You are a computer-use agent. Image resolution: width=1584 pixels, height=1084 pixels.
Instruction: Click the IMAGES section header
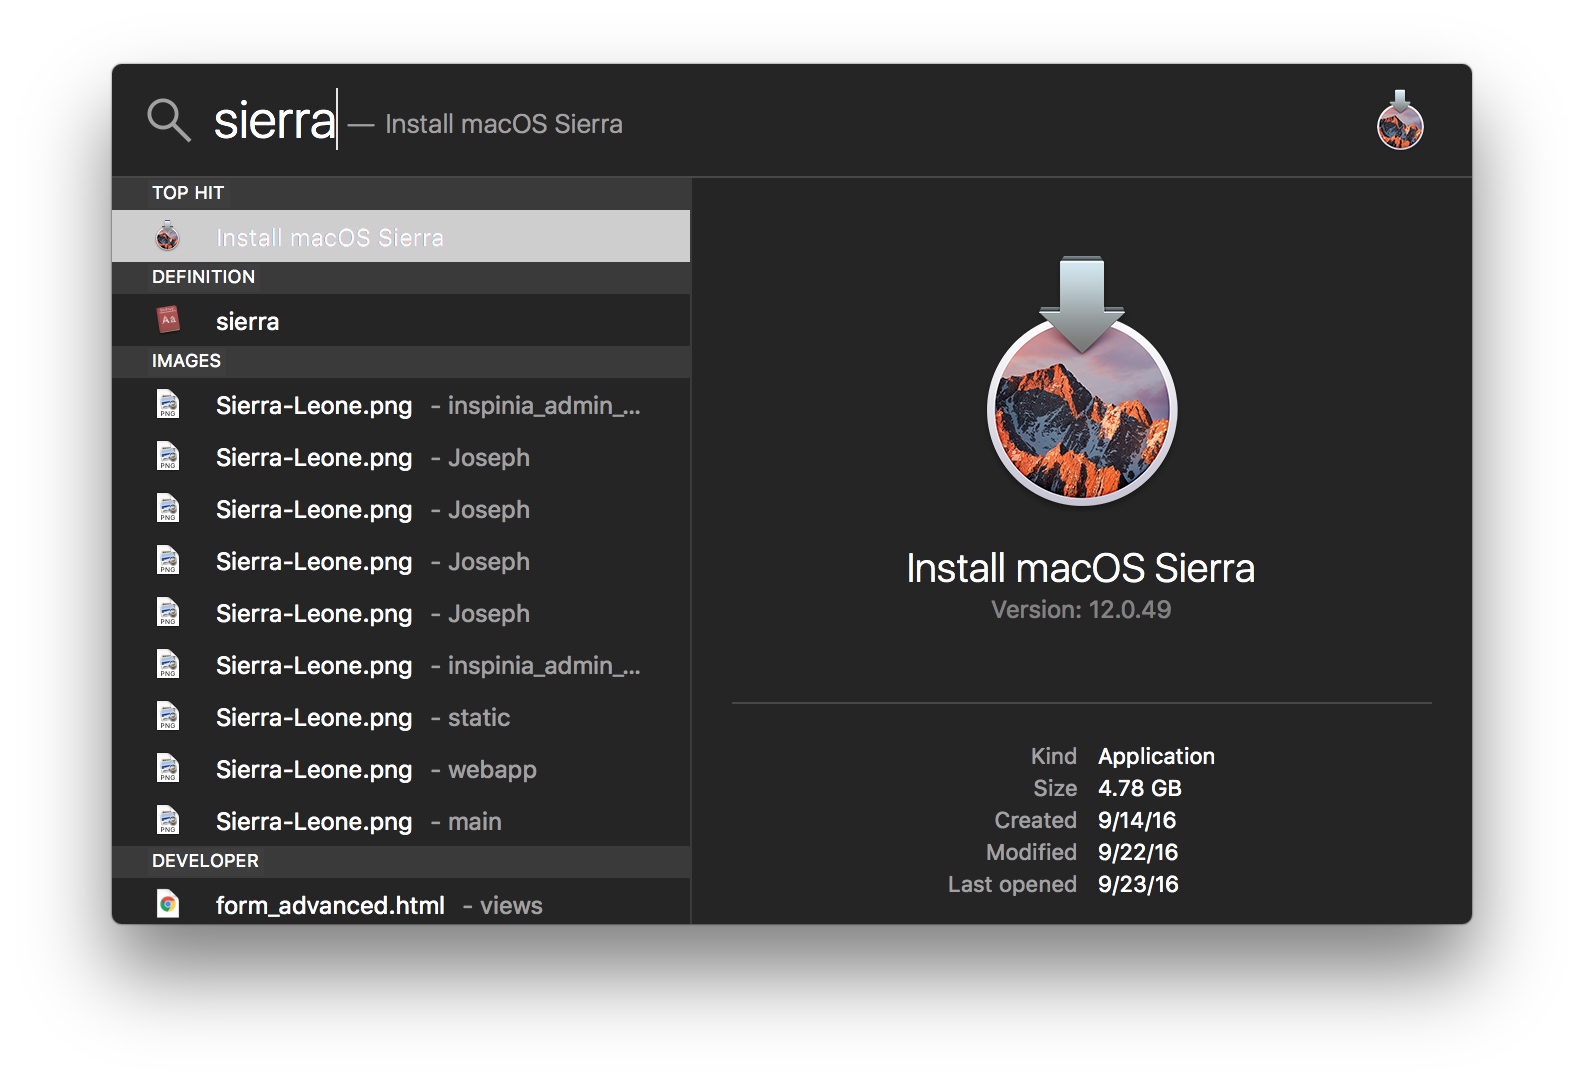point(401,361)
